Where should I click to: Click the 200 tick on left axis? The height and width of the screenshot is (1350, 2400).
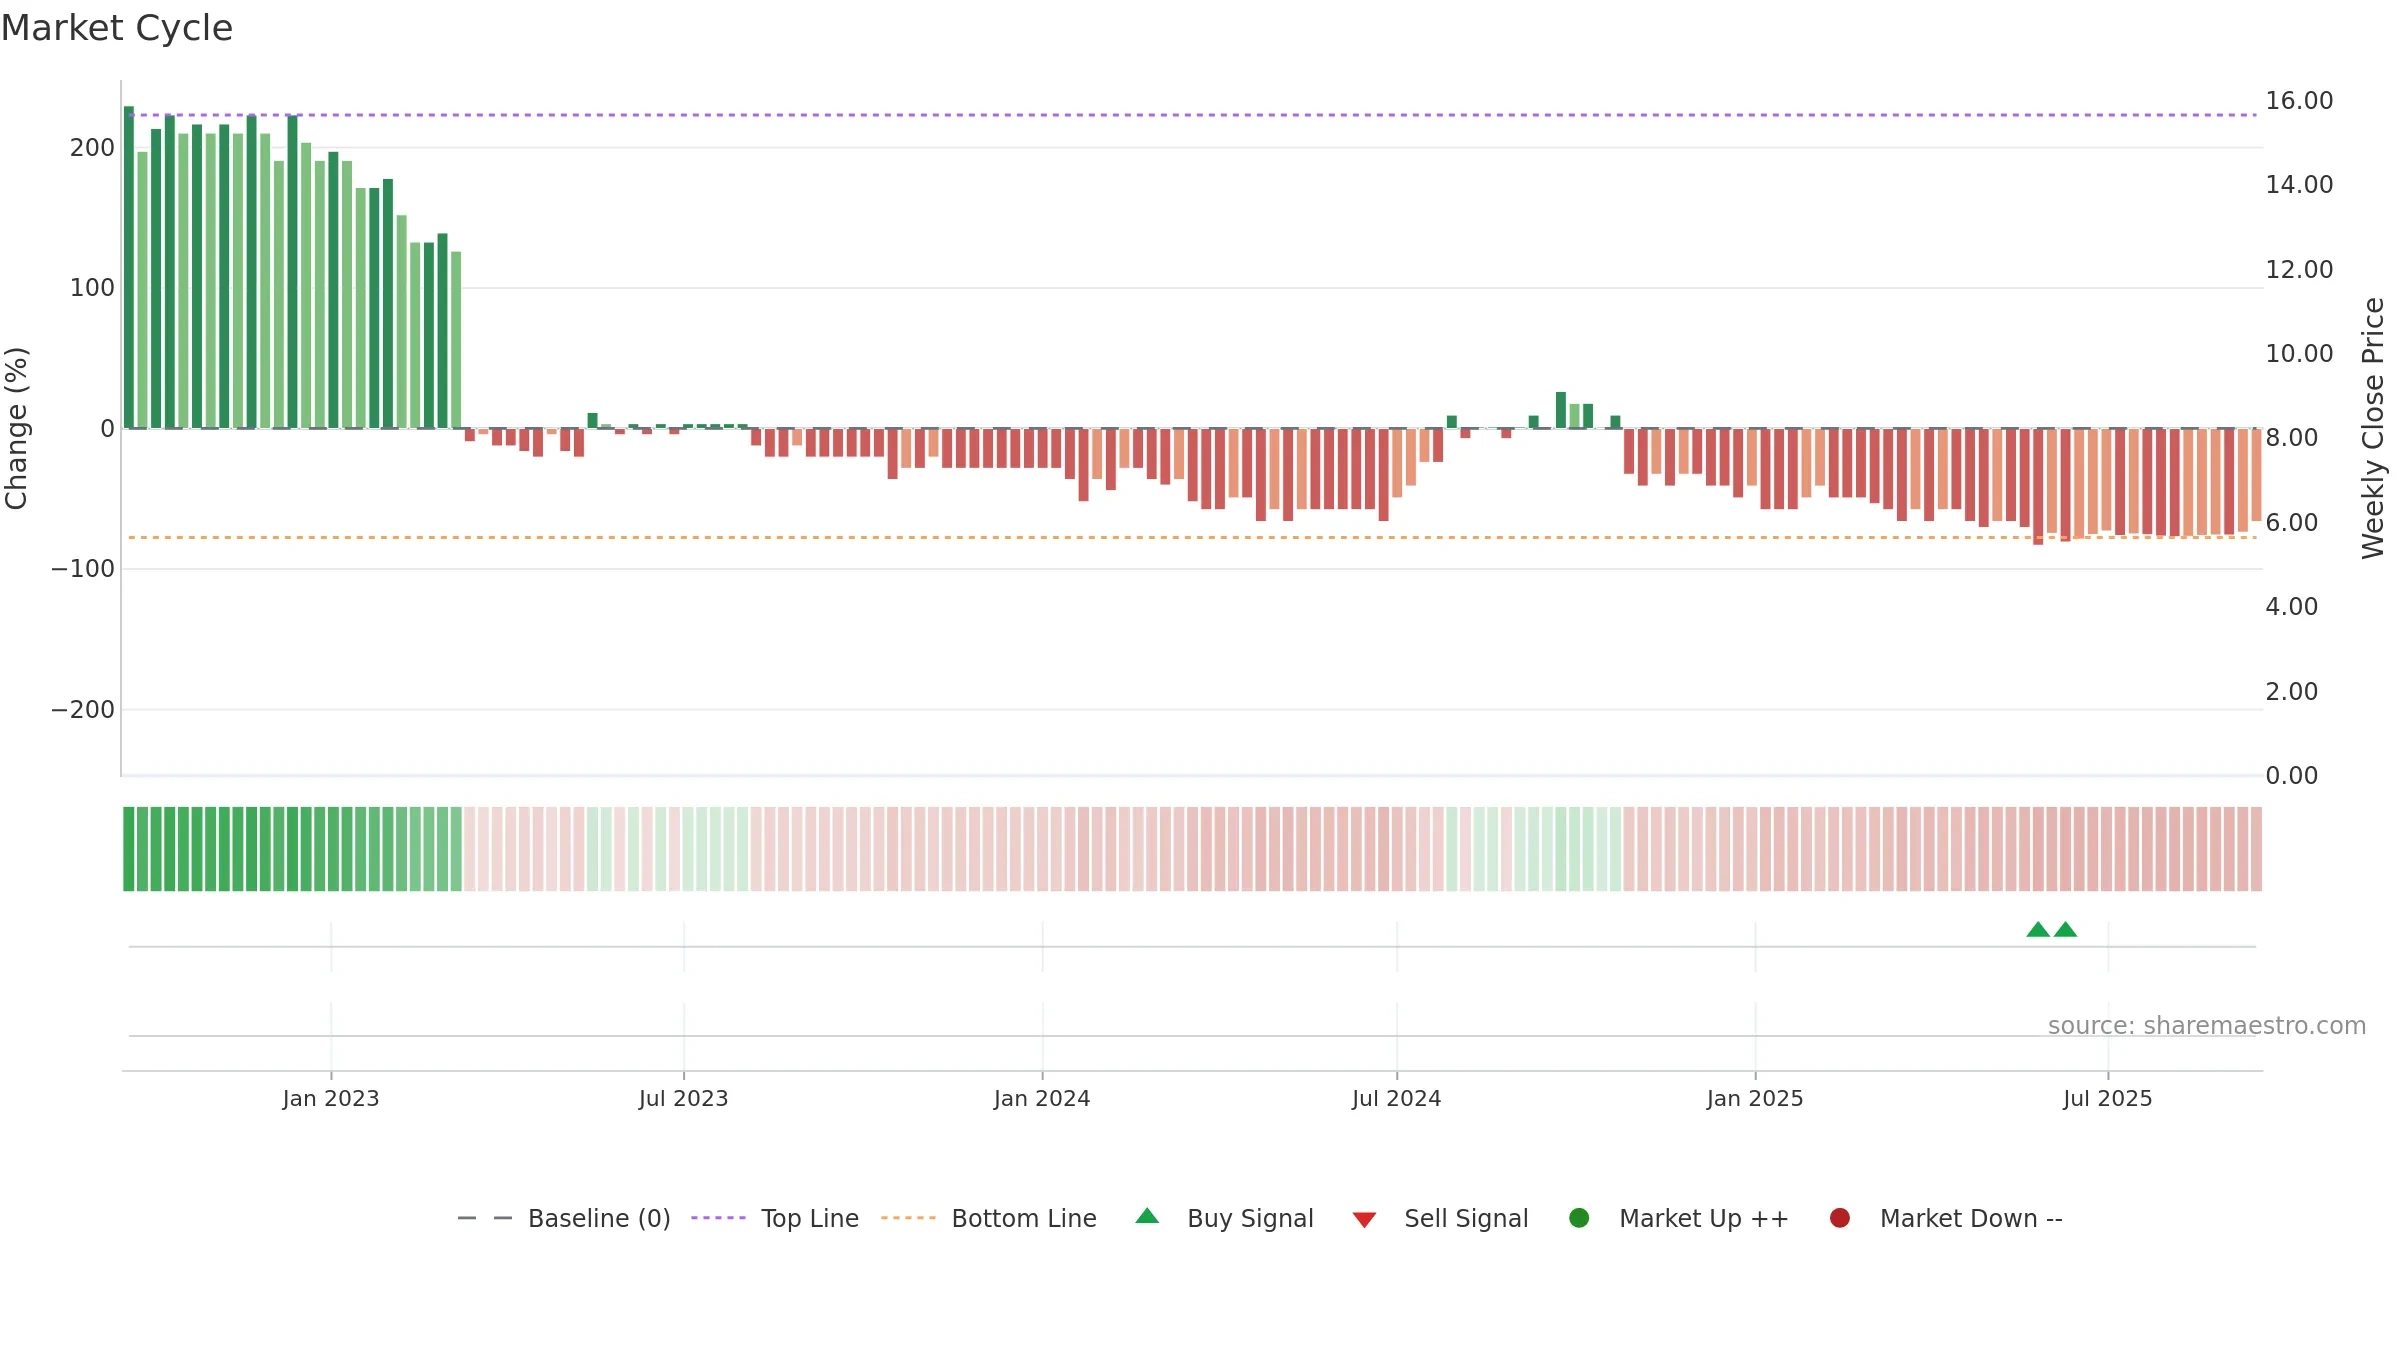pos(92,148)
